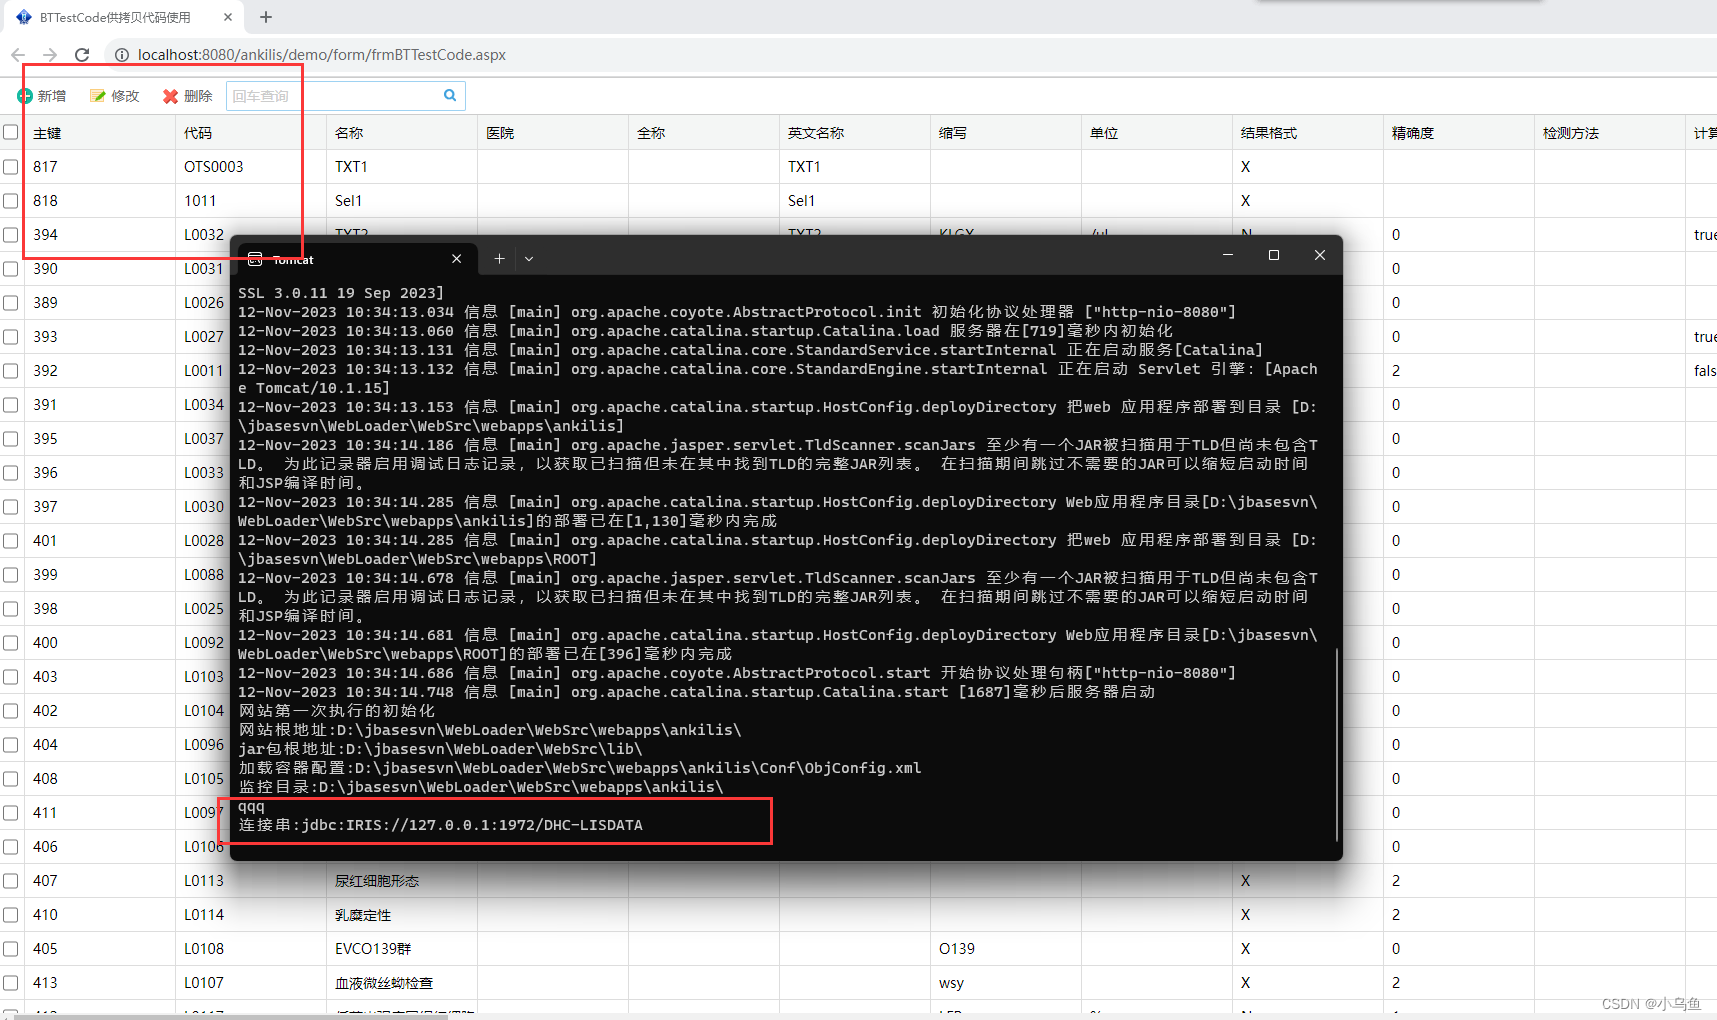1717x1020 pixels.
Task: Check the row 394 checkbox
Action: click(11, 235)
